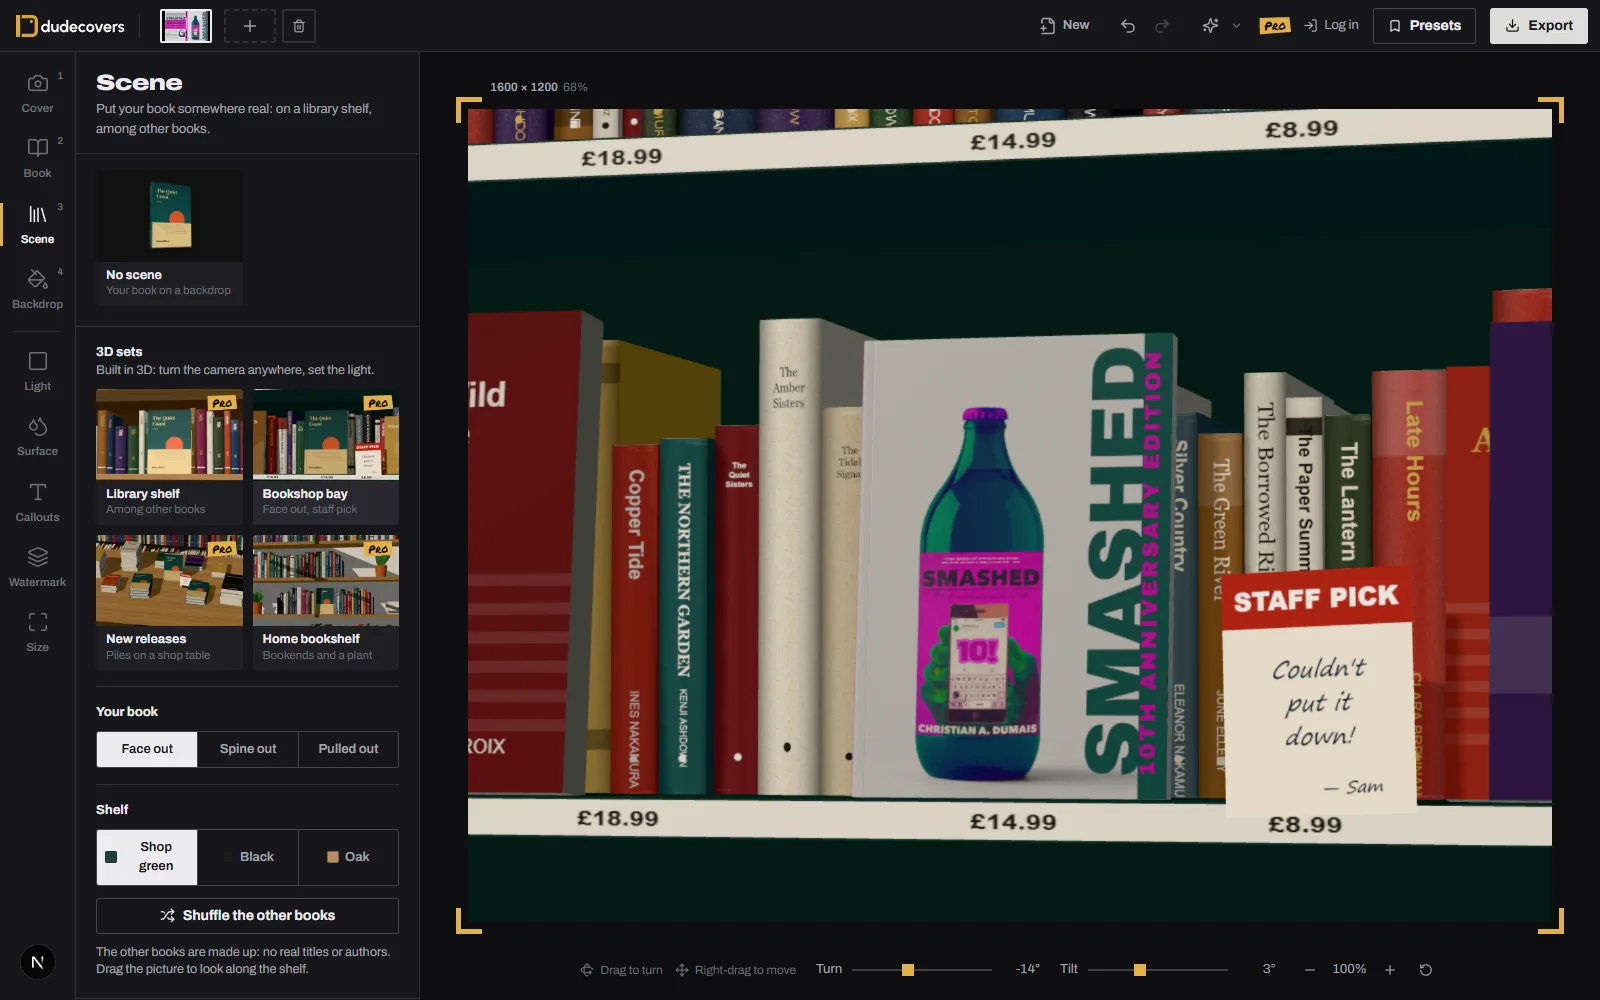Screen dimensions: 1600x1000
Task: Shuffle the other books
Action: 247,916
